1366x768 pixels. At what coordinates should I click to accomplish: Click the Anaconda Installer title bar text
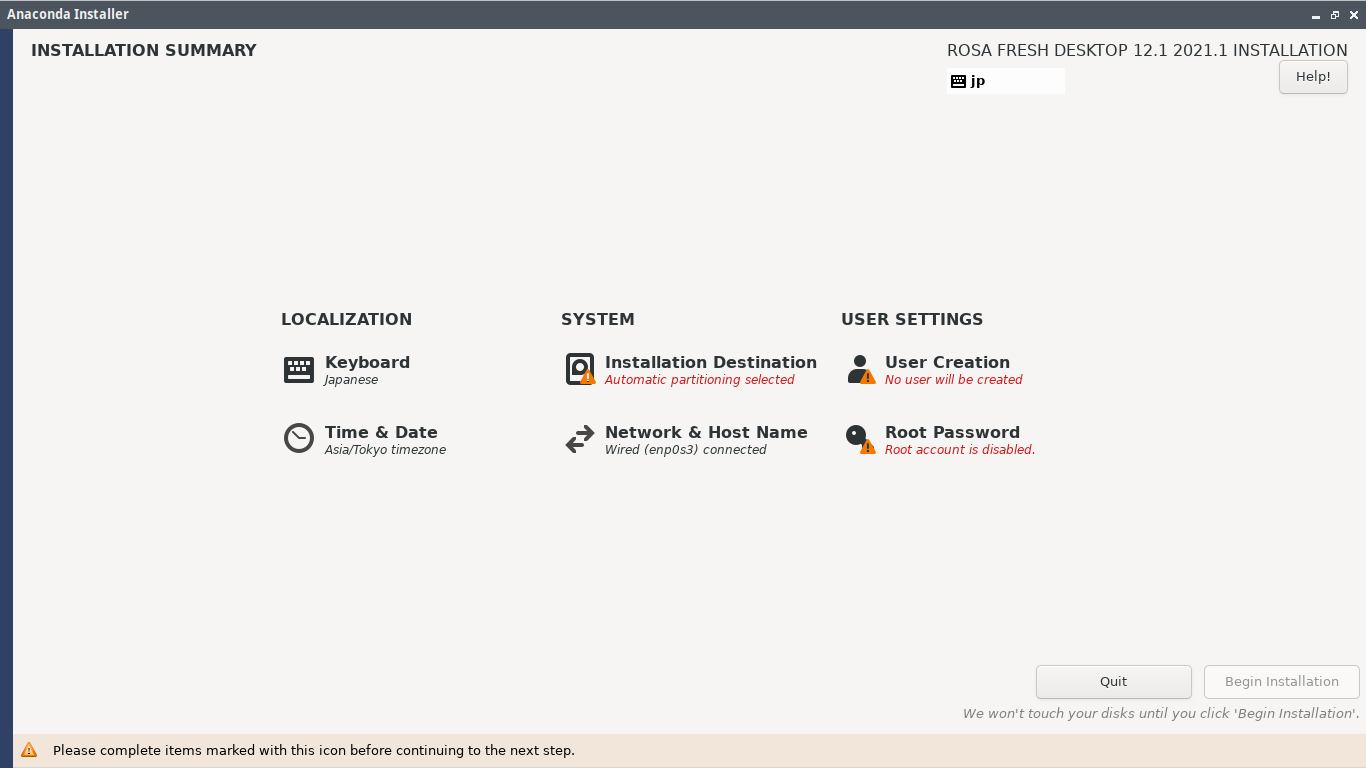[x=68, y=14]
